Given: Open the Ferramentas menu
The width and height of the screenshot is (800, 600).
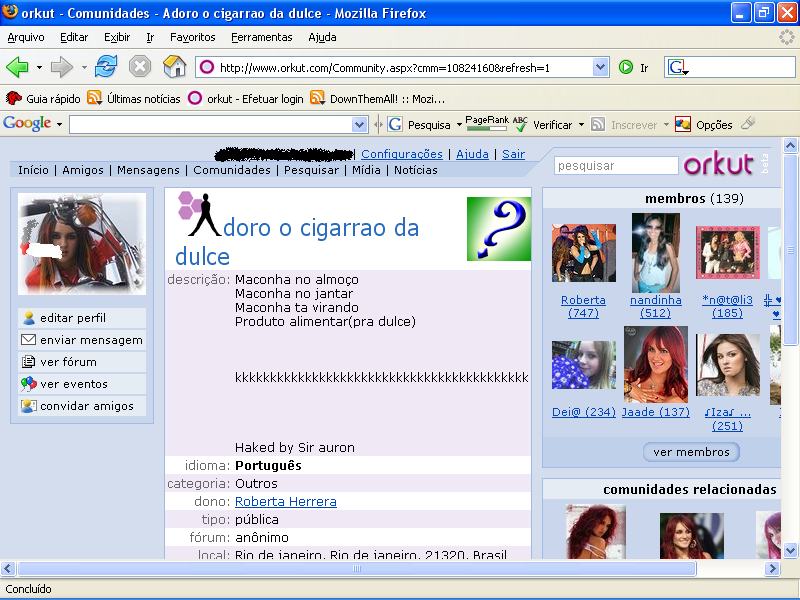Looking at the screenshot, I should [262, 37].
